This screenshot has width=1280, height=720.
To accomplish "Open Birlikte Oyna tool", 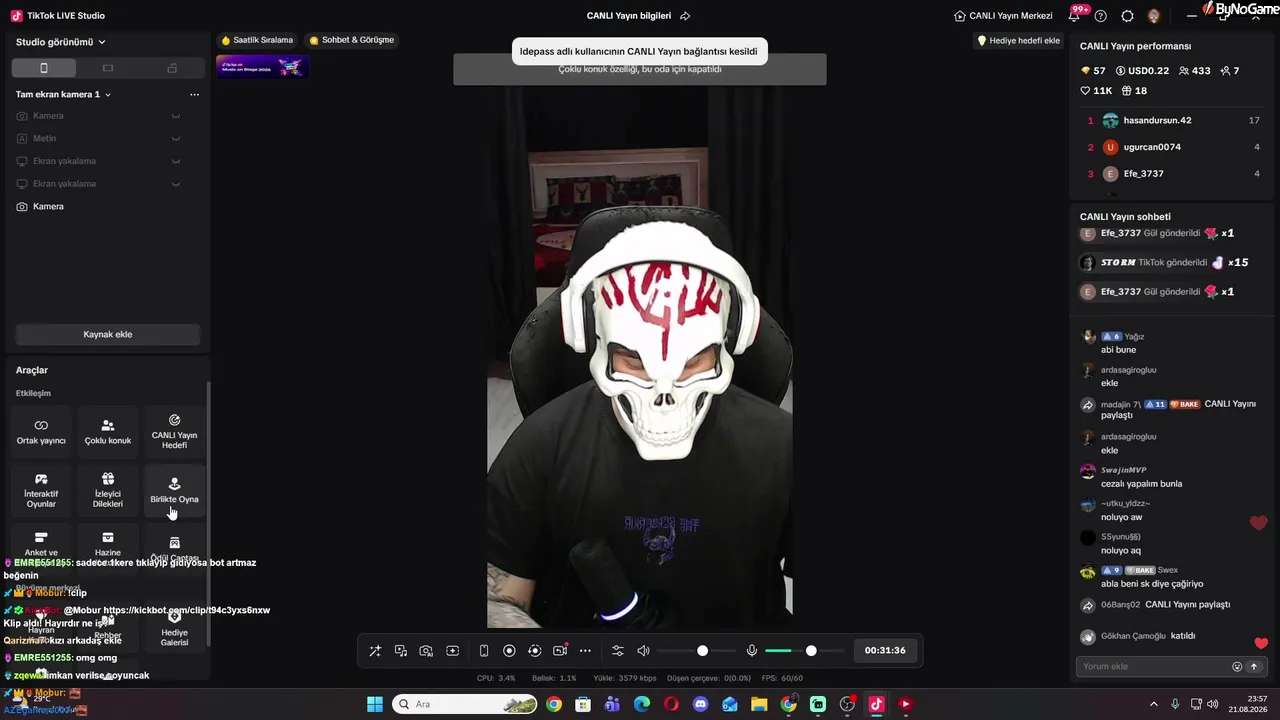I will click(174, 490).
